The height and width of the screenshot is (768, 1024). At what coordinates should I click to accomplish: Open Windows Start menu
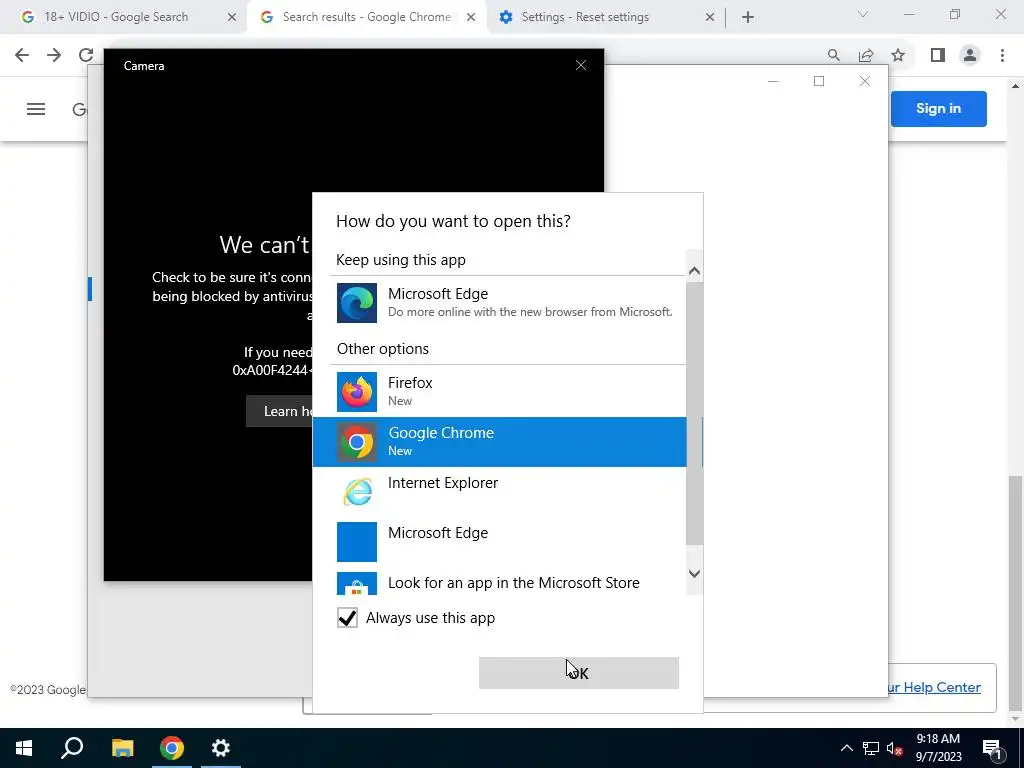(24, 748)
